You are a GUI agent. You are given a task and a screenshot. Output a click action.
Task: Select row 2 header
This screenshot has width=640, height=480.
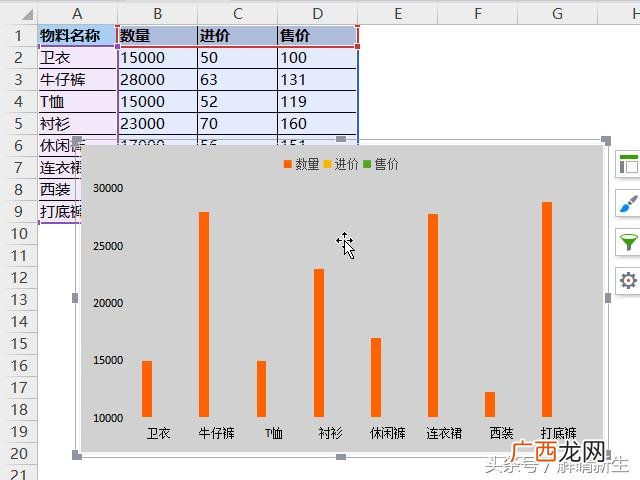pyautogui.click(x=18, y=58)
